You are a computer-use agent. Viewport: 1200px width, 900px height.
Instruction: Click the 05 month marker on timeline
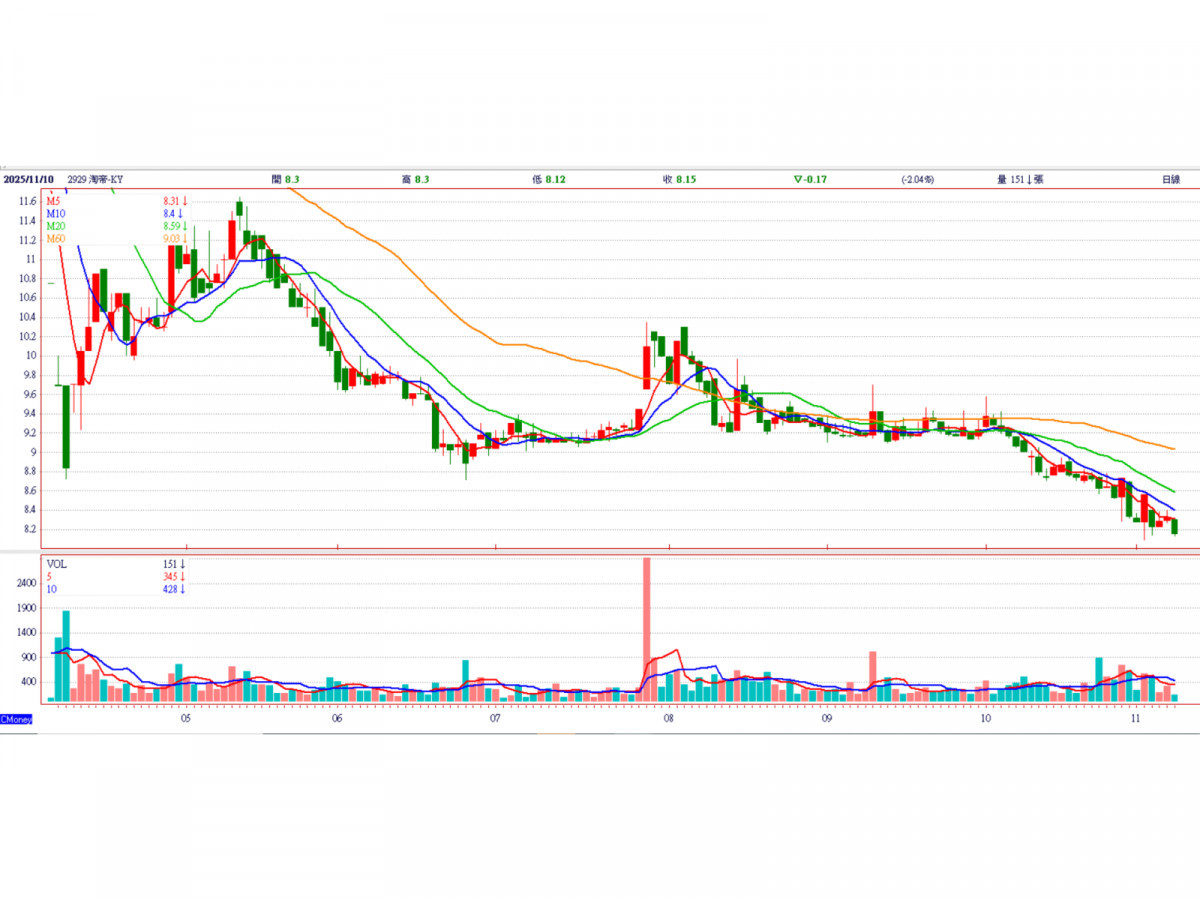tap(186, 718)
